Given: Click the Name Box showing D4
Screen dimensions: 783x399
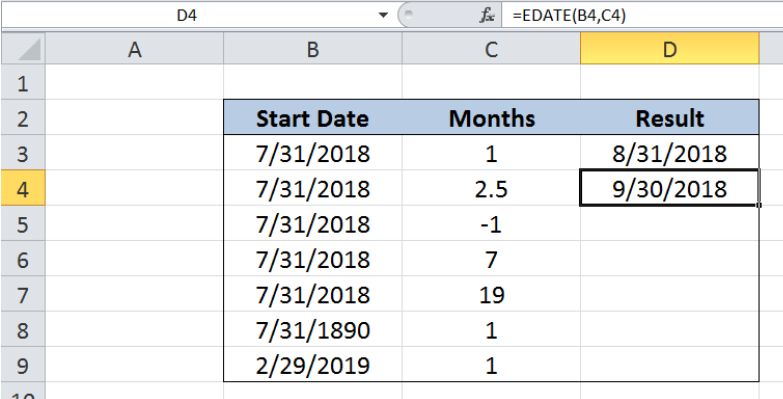Looking at the screenshot, I should (187, 16).
